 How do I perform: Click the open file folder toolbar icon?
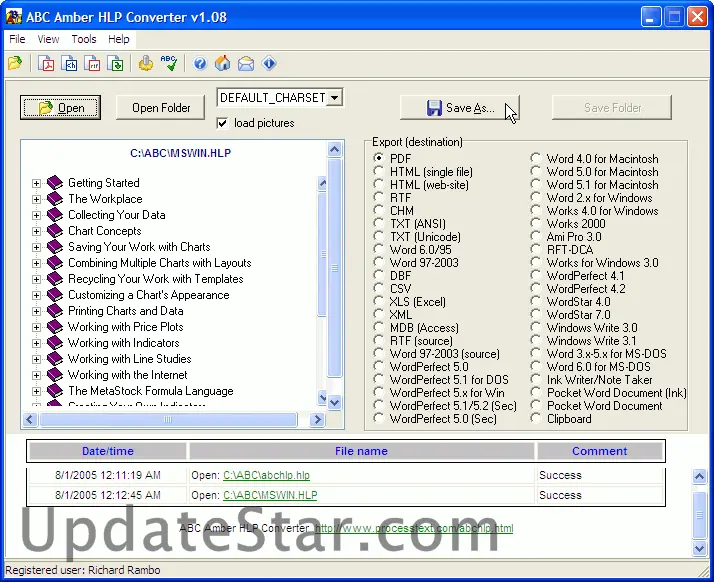pyautogui.click(x=15, y=63)
